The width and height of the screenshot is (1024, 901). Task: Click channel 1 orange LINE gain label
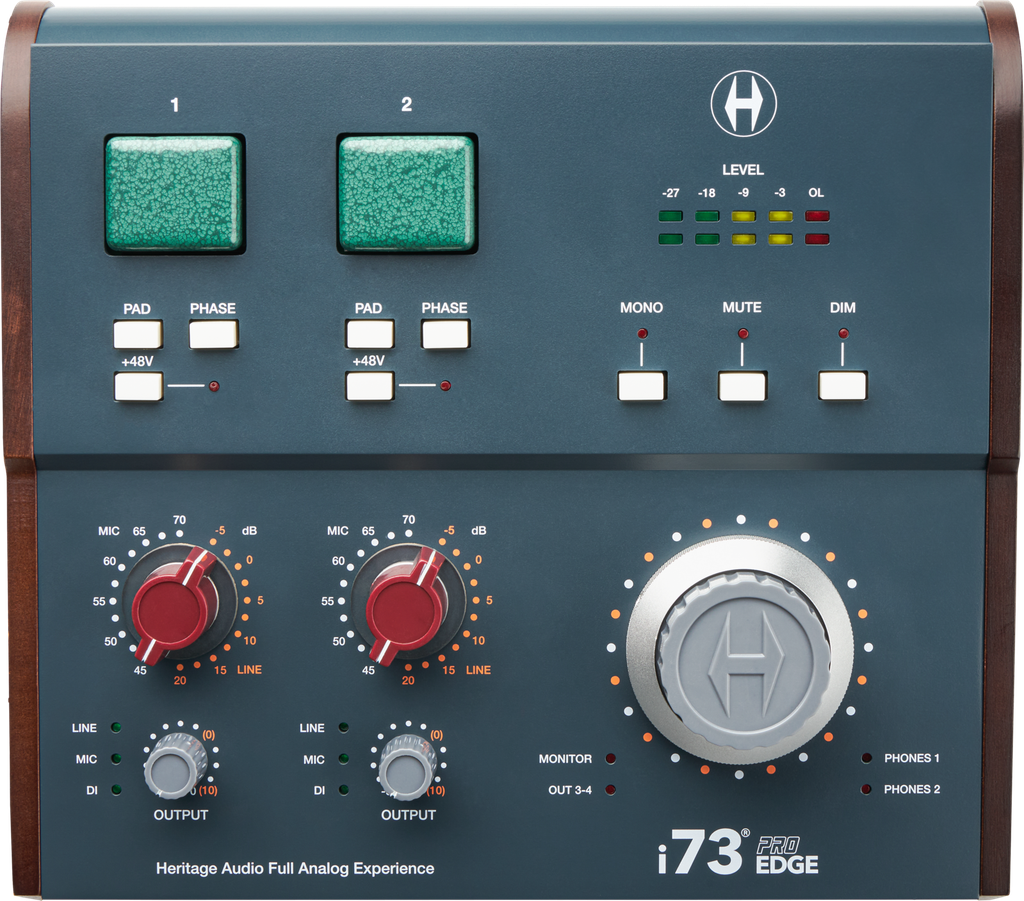coord(249,670)
